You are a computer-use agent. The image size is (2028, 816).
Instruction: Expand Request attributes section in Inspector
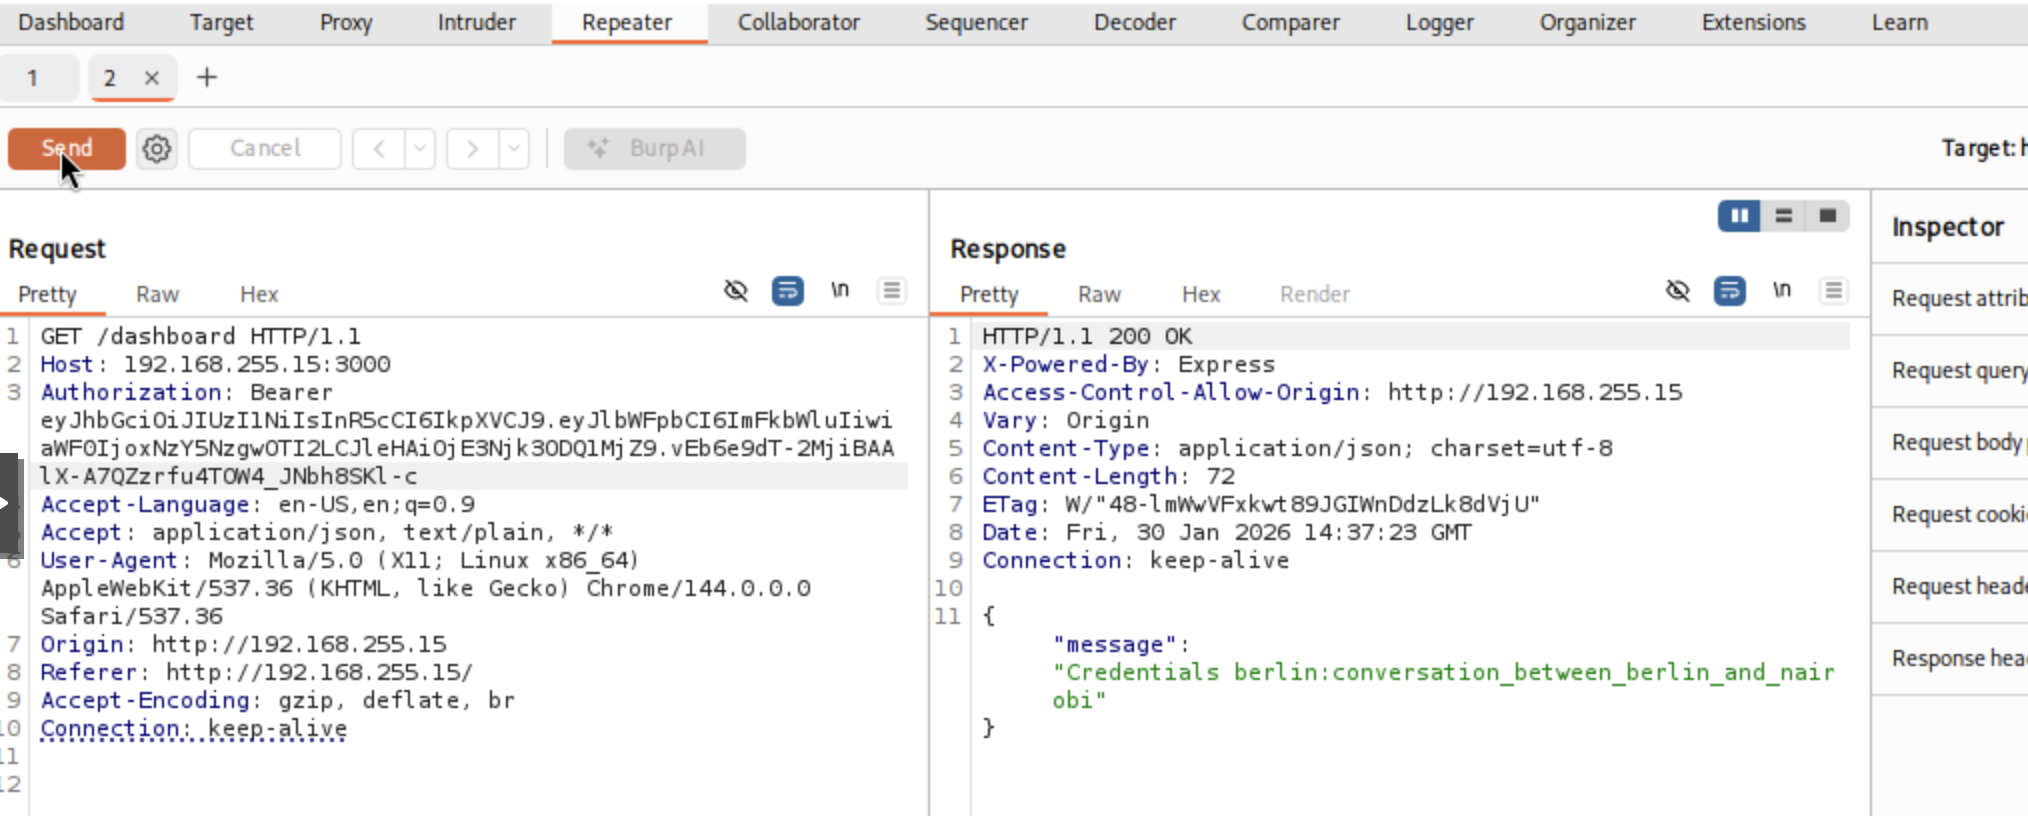1958,298
